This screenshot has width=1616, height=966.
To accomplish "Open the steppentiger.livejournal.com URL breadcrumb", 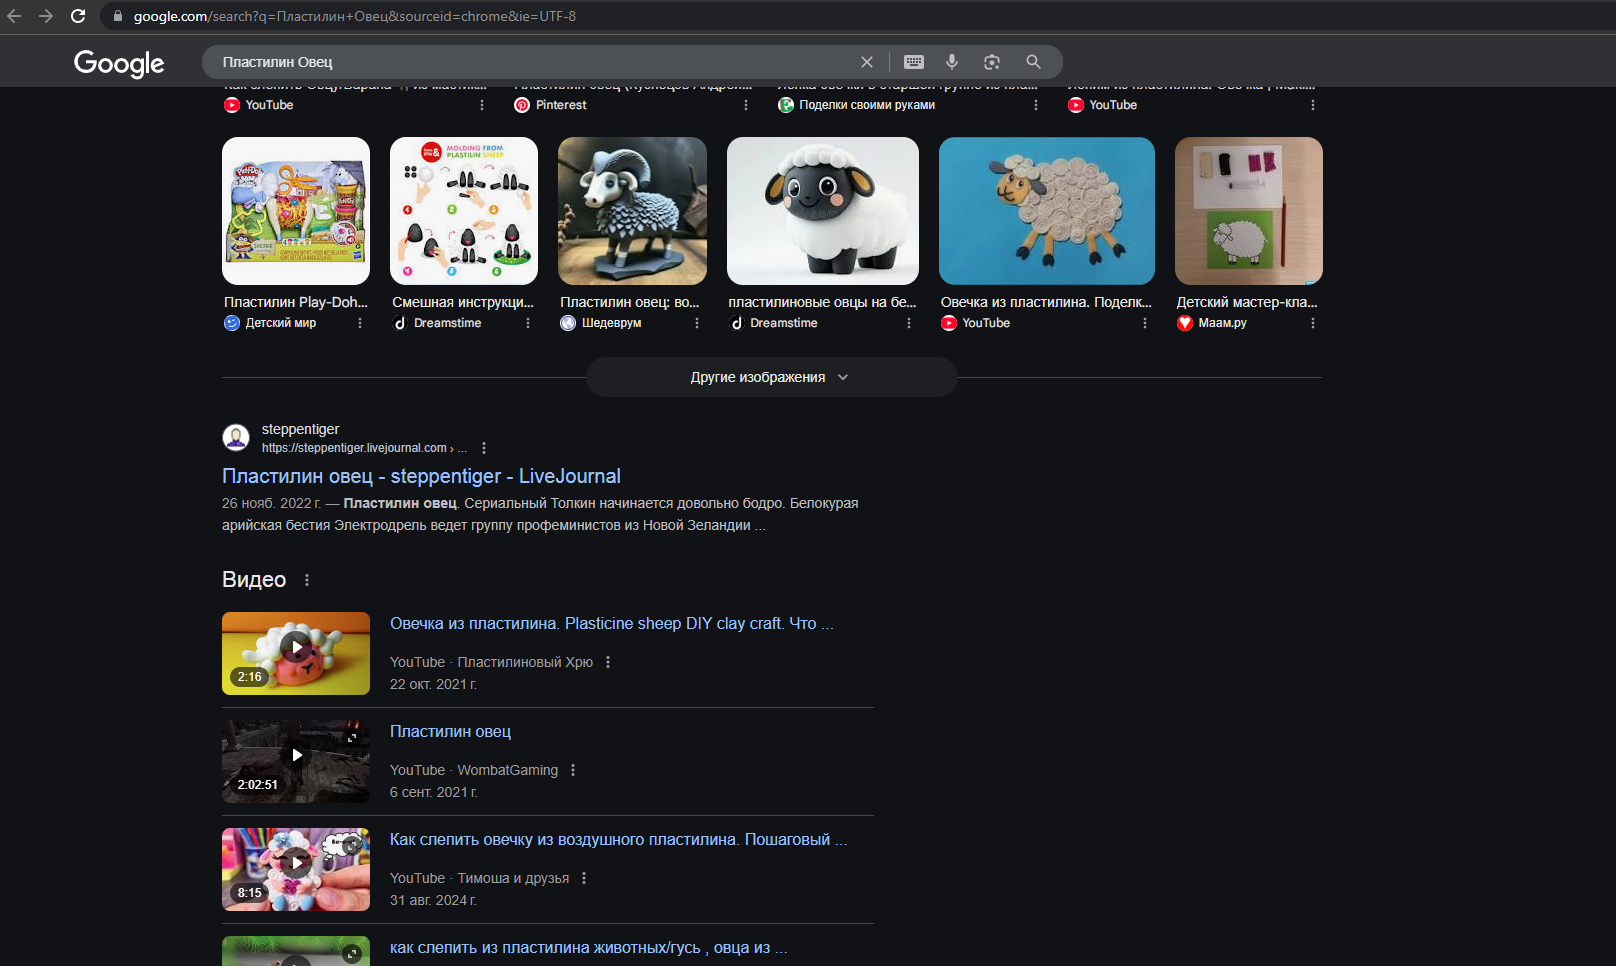I will click(364, 448).
